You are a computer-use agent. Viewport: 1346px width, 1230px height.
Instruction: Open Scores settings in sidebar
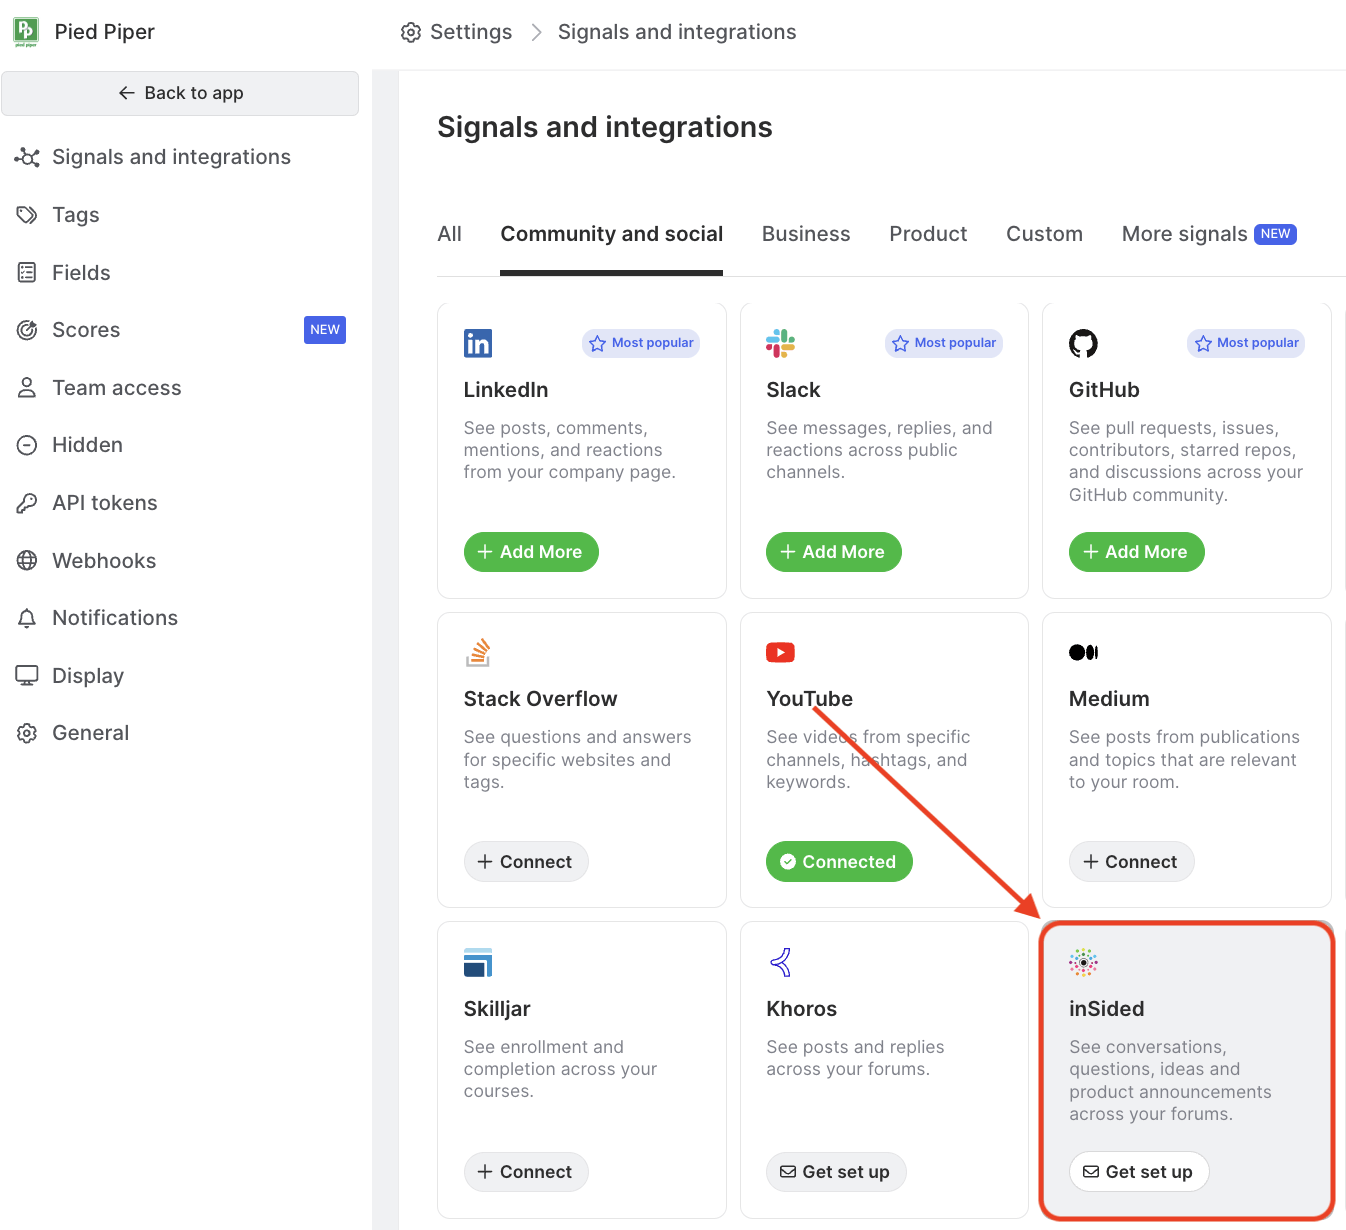(x=86, y=330)
